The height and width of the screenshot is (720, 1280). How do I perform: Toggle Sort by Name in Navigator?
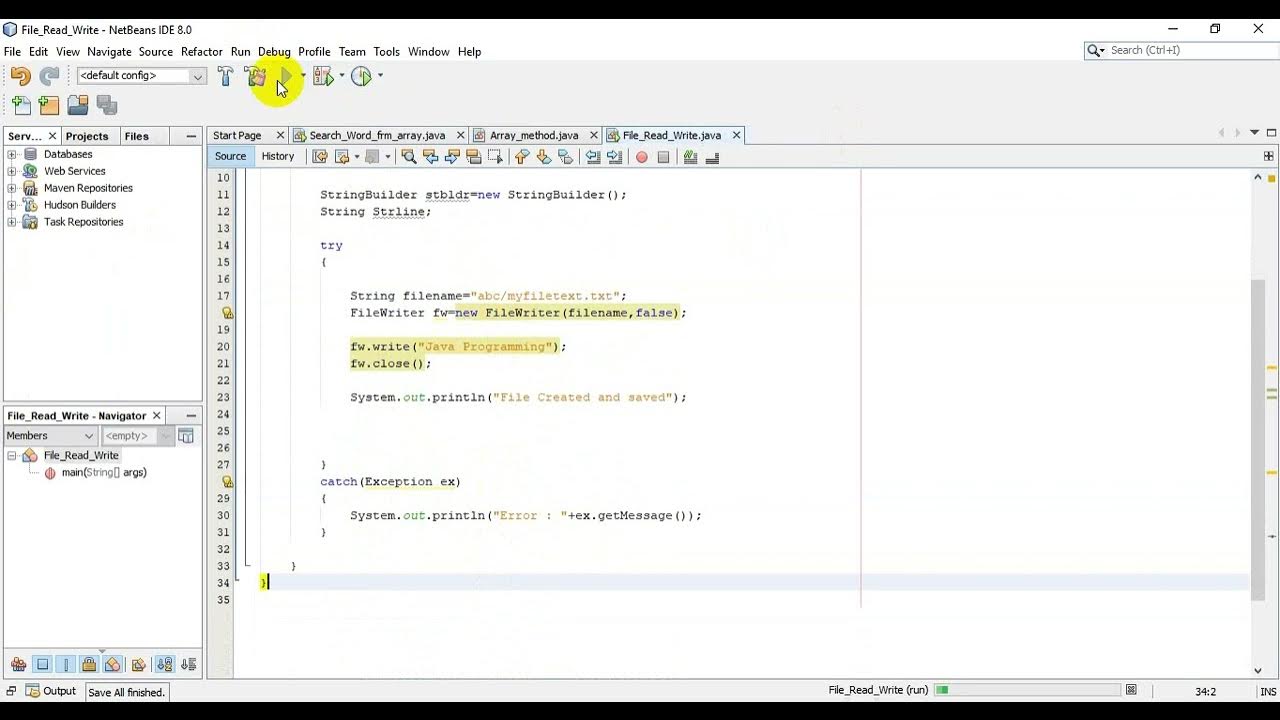click(x=165, y=664)
